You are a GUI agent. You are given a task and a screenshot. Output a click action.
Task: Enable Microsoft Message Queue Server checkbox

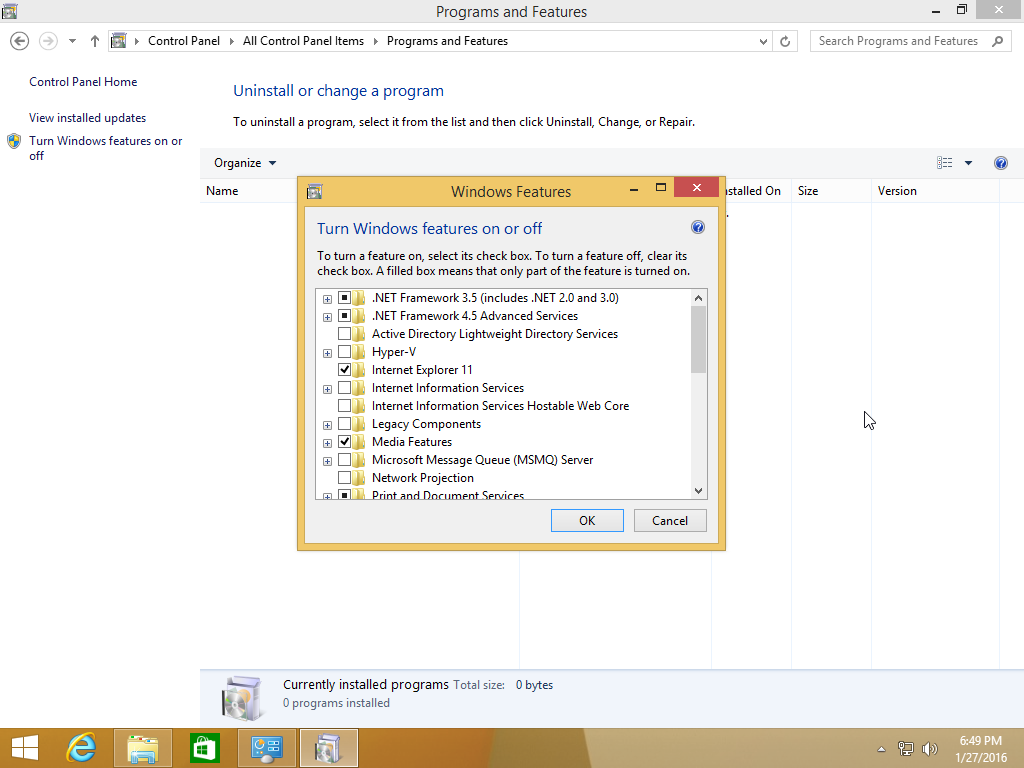pos(344,460)
